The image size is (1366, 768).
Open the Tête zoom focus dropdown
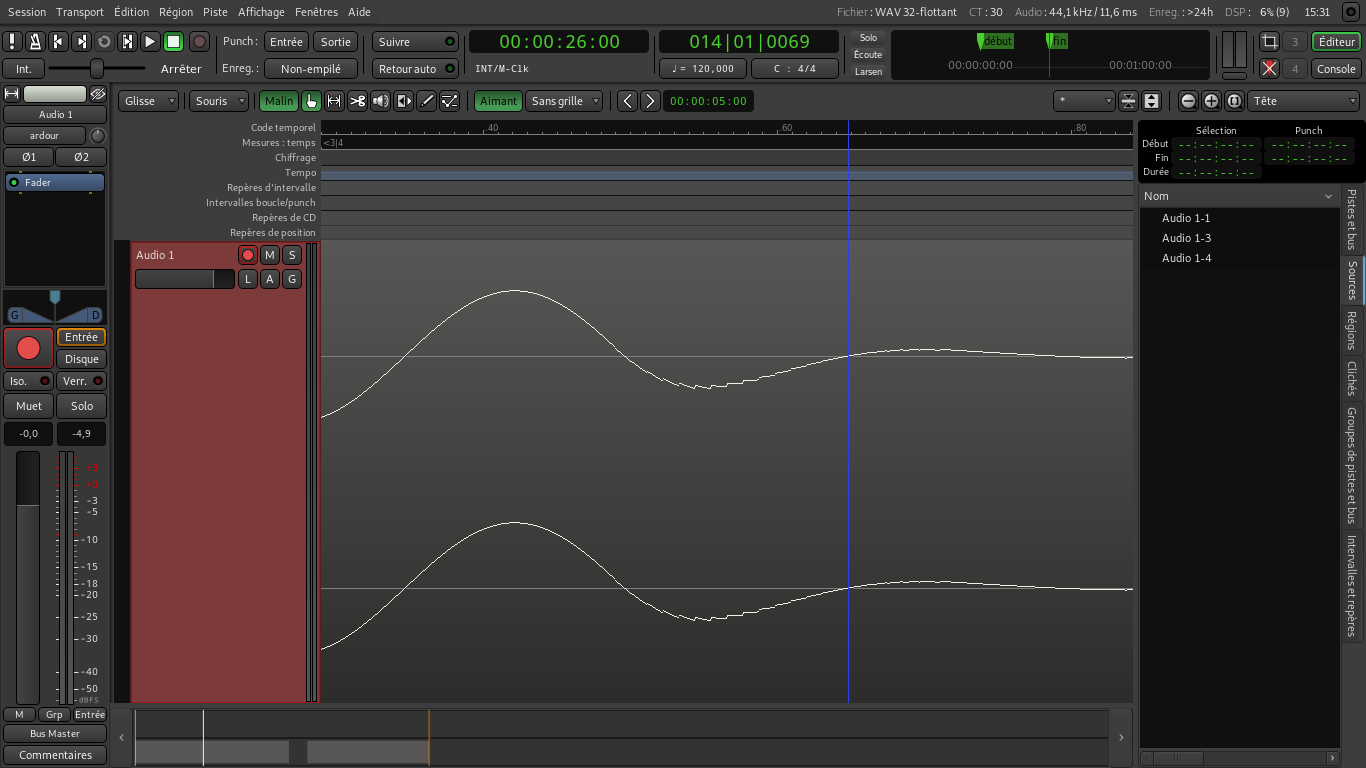1304,101
